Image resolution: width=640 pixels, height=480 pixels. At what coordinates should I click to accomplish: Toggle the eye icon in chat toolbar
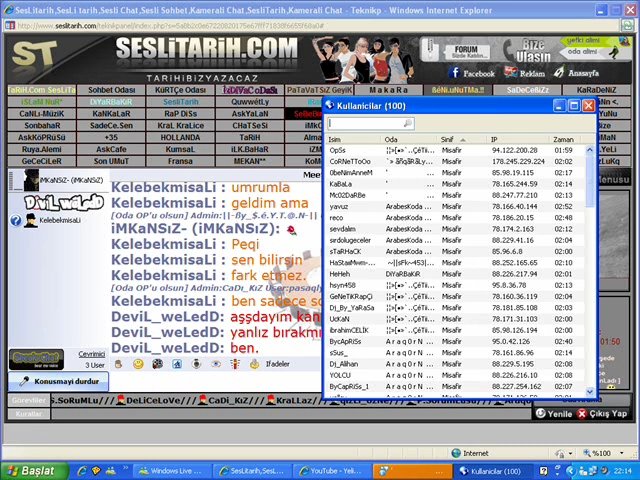(216, 364)
